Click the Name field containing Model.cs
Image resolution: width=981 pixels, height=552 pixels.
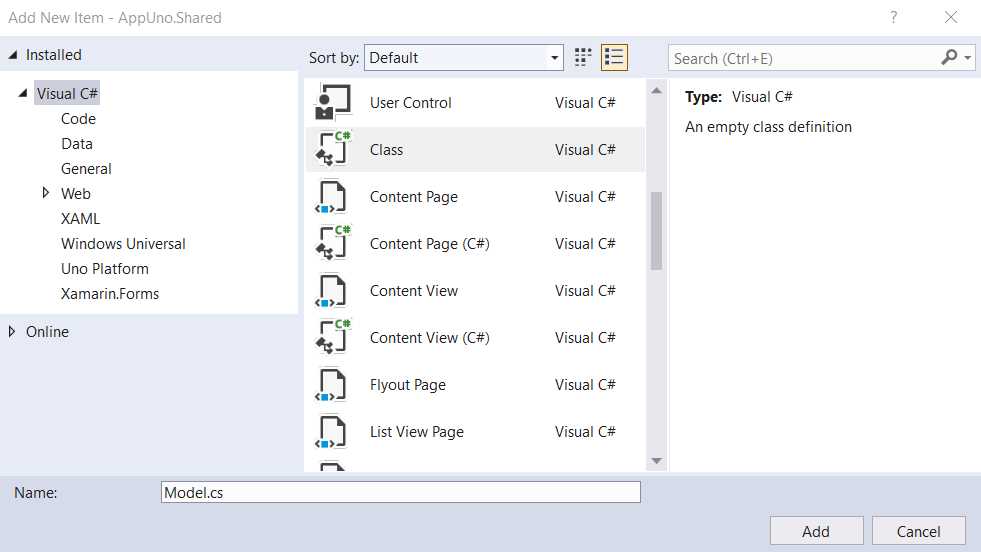(x=400, y=492)
